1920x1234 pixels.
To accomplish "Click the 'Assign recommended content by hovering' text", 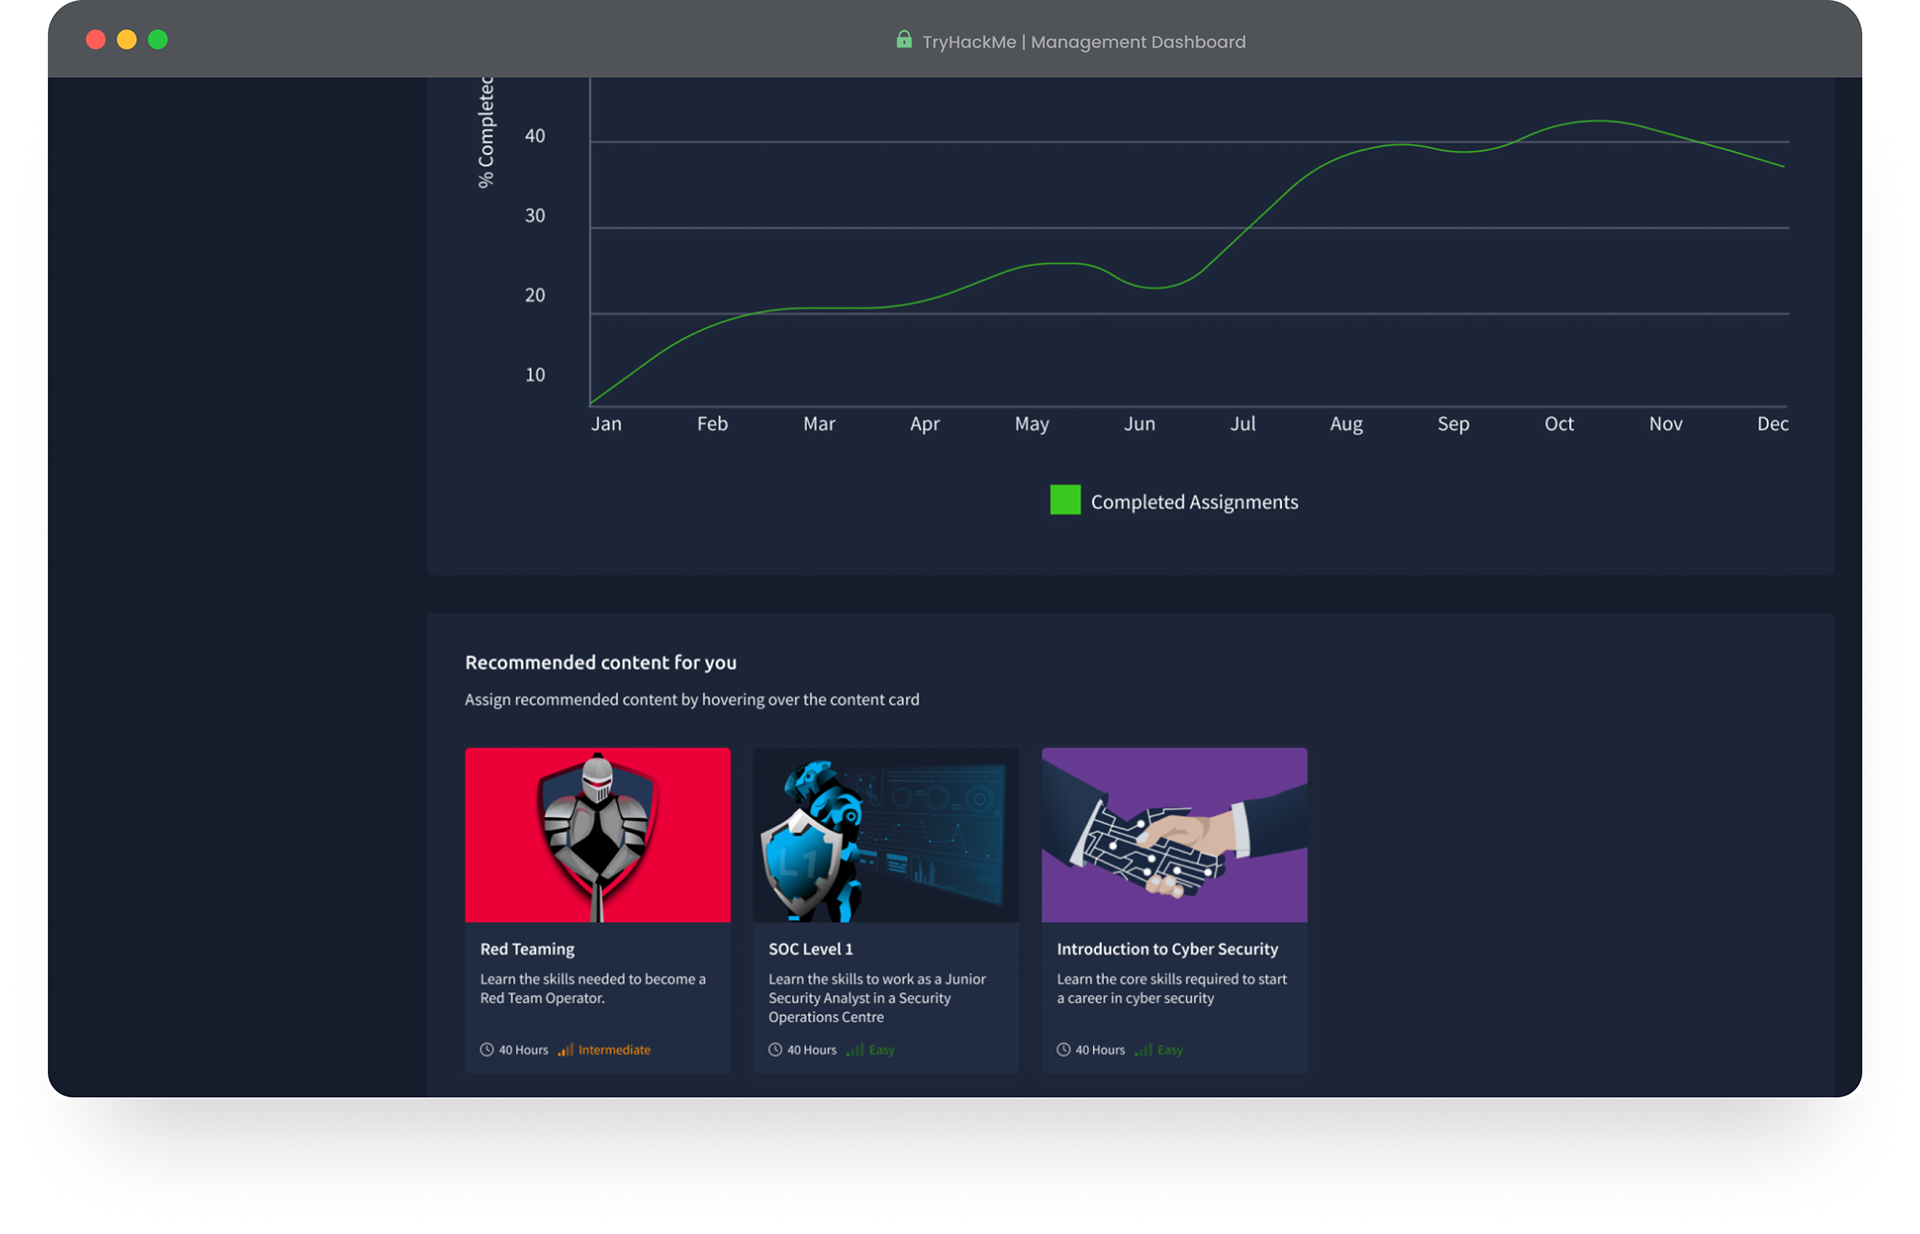I will tap(692, 699).
